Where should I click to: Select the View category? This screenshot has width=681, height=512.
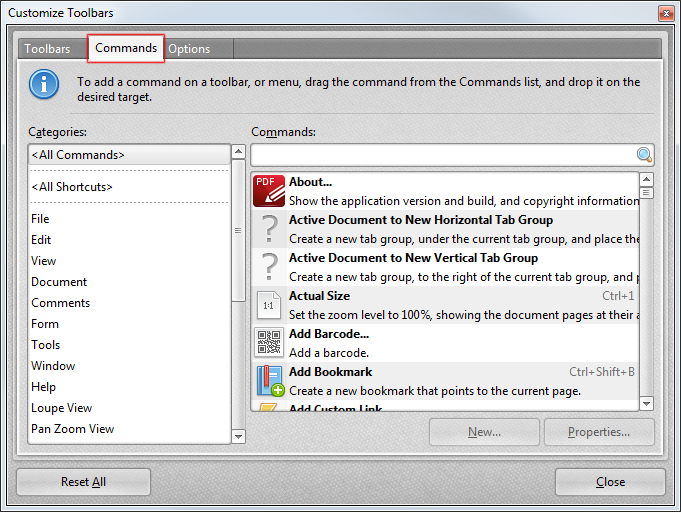coord(129,261)
